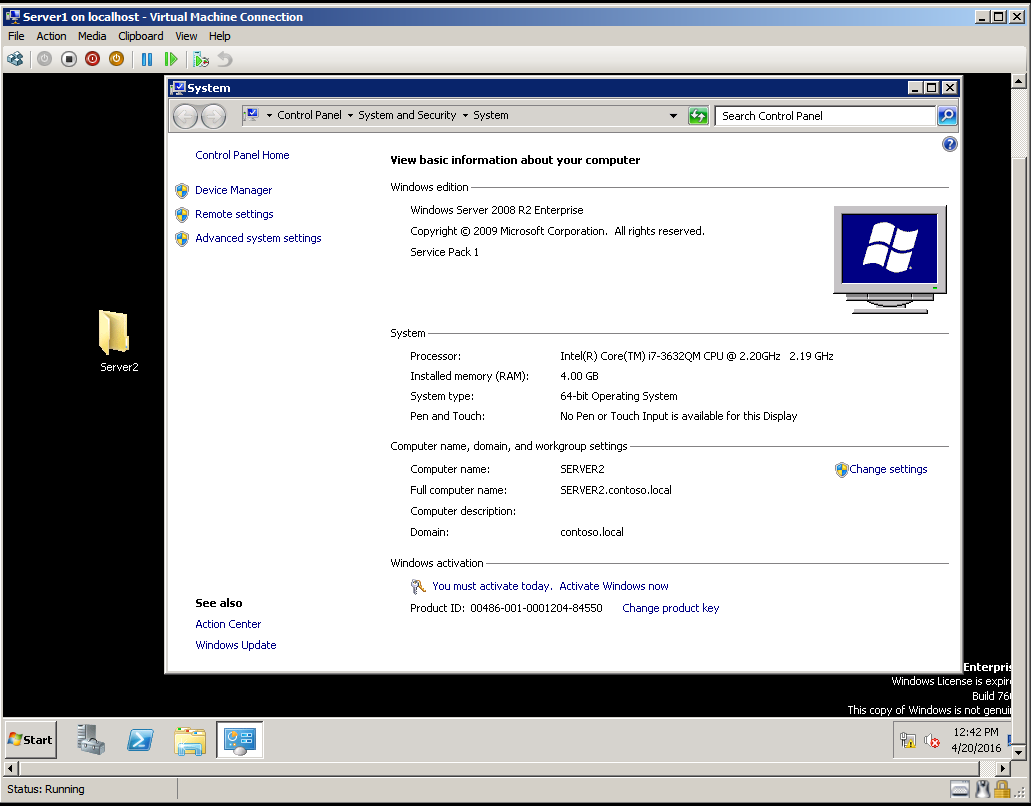This screenshot has height=806, width=1031.
Task: Launch PowerShell from the taskbar
Action: [x=140, y=740]
